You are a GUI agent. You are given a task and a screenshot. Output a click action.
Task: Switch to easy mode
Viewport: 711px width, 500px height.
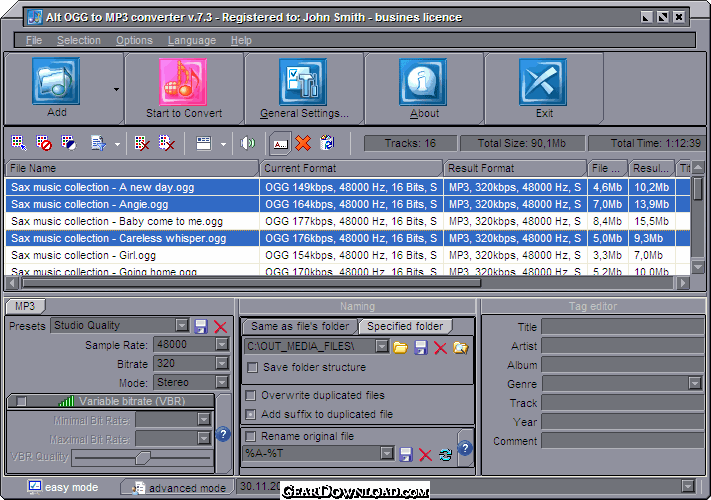[x=63, y=487]
